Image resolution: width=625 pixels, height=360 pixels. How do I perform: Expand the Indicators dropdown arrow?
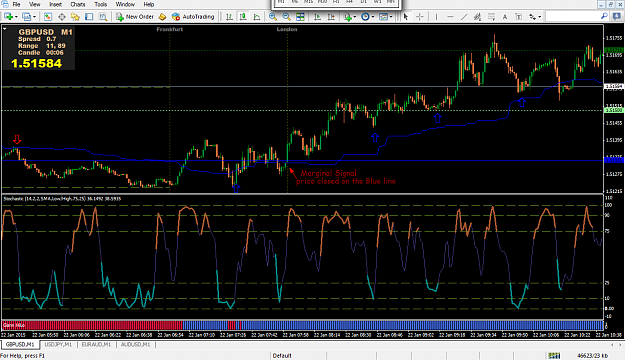pos(355,17)
